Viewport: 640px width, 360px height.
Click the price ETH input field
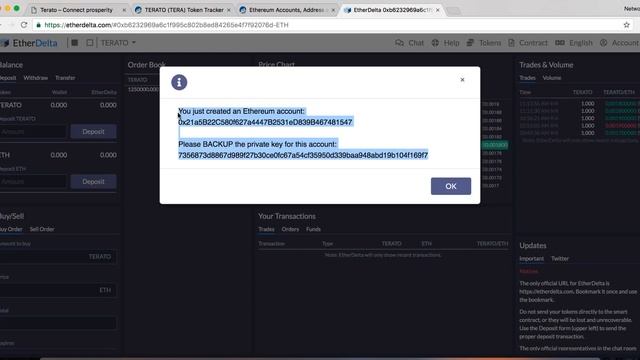[x=58, y=290]
